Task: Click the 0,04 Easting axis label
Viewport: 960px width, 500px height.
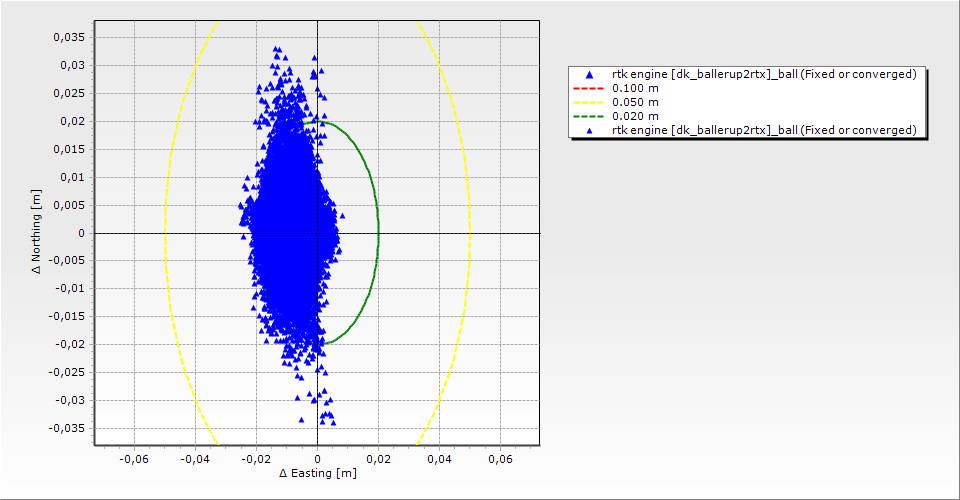Action: (440, 459)
